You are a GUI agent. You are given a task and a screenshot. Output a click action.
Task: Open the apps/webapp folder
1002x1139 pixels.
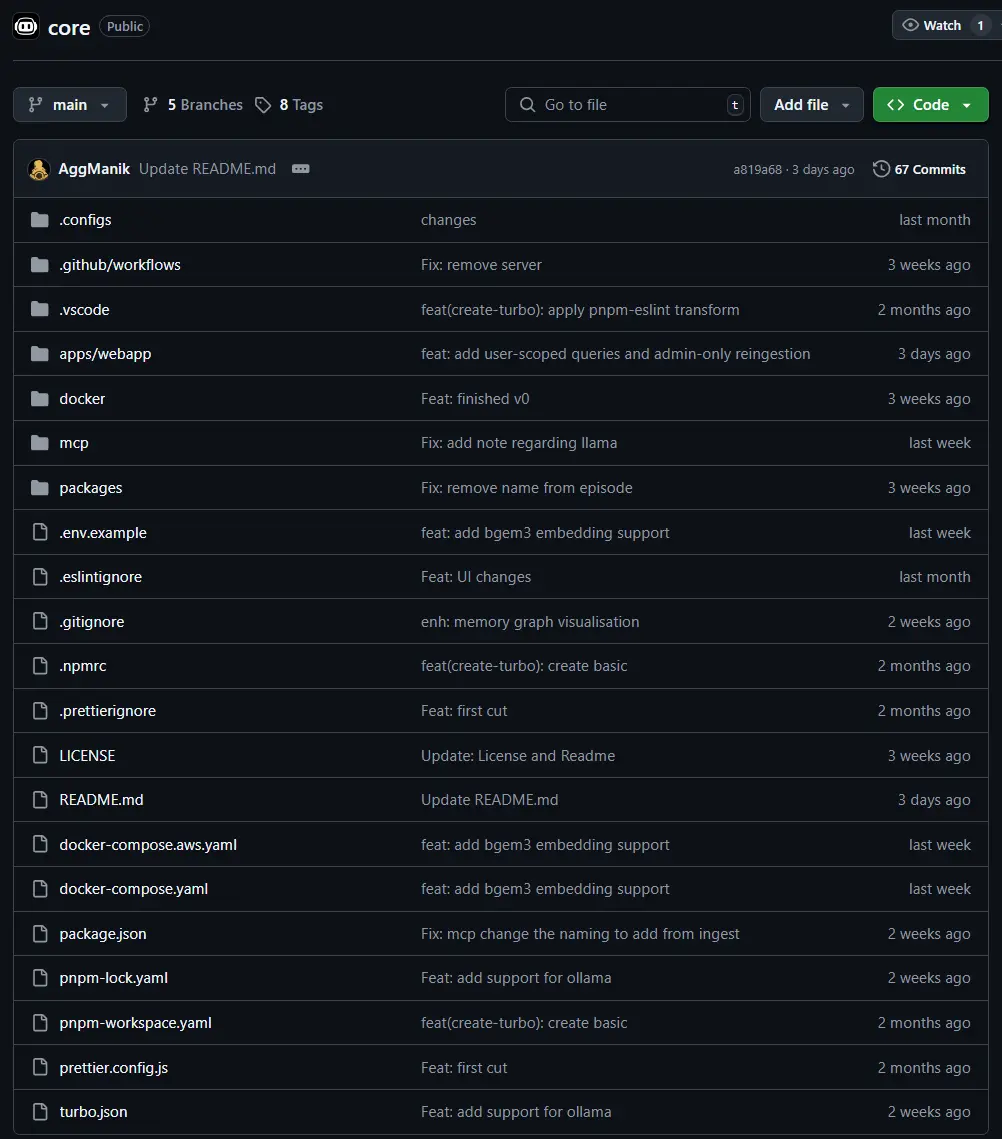point(105,354)
